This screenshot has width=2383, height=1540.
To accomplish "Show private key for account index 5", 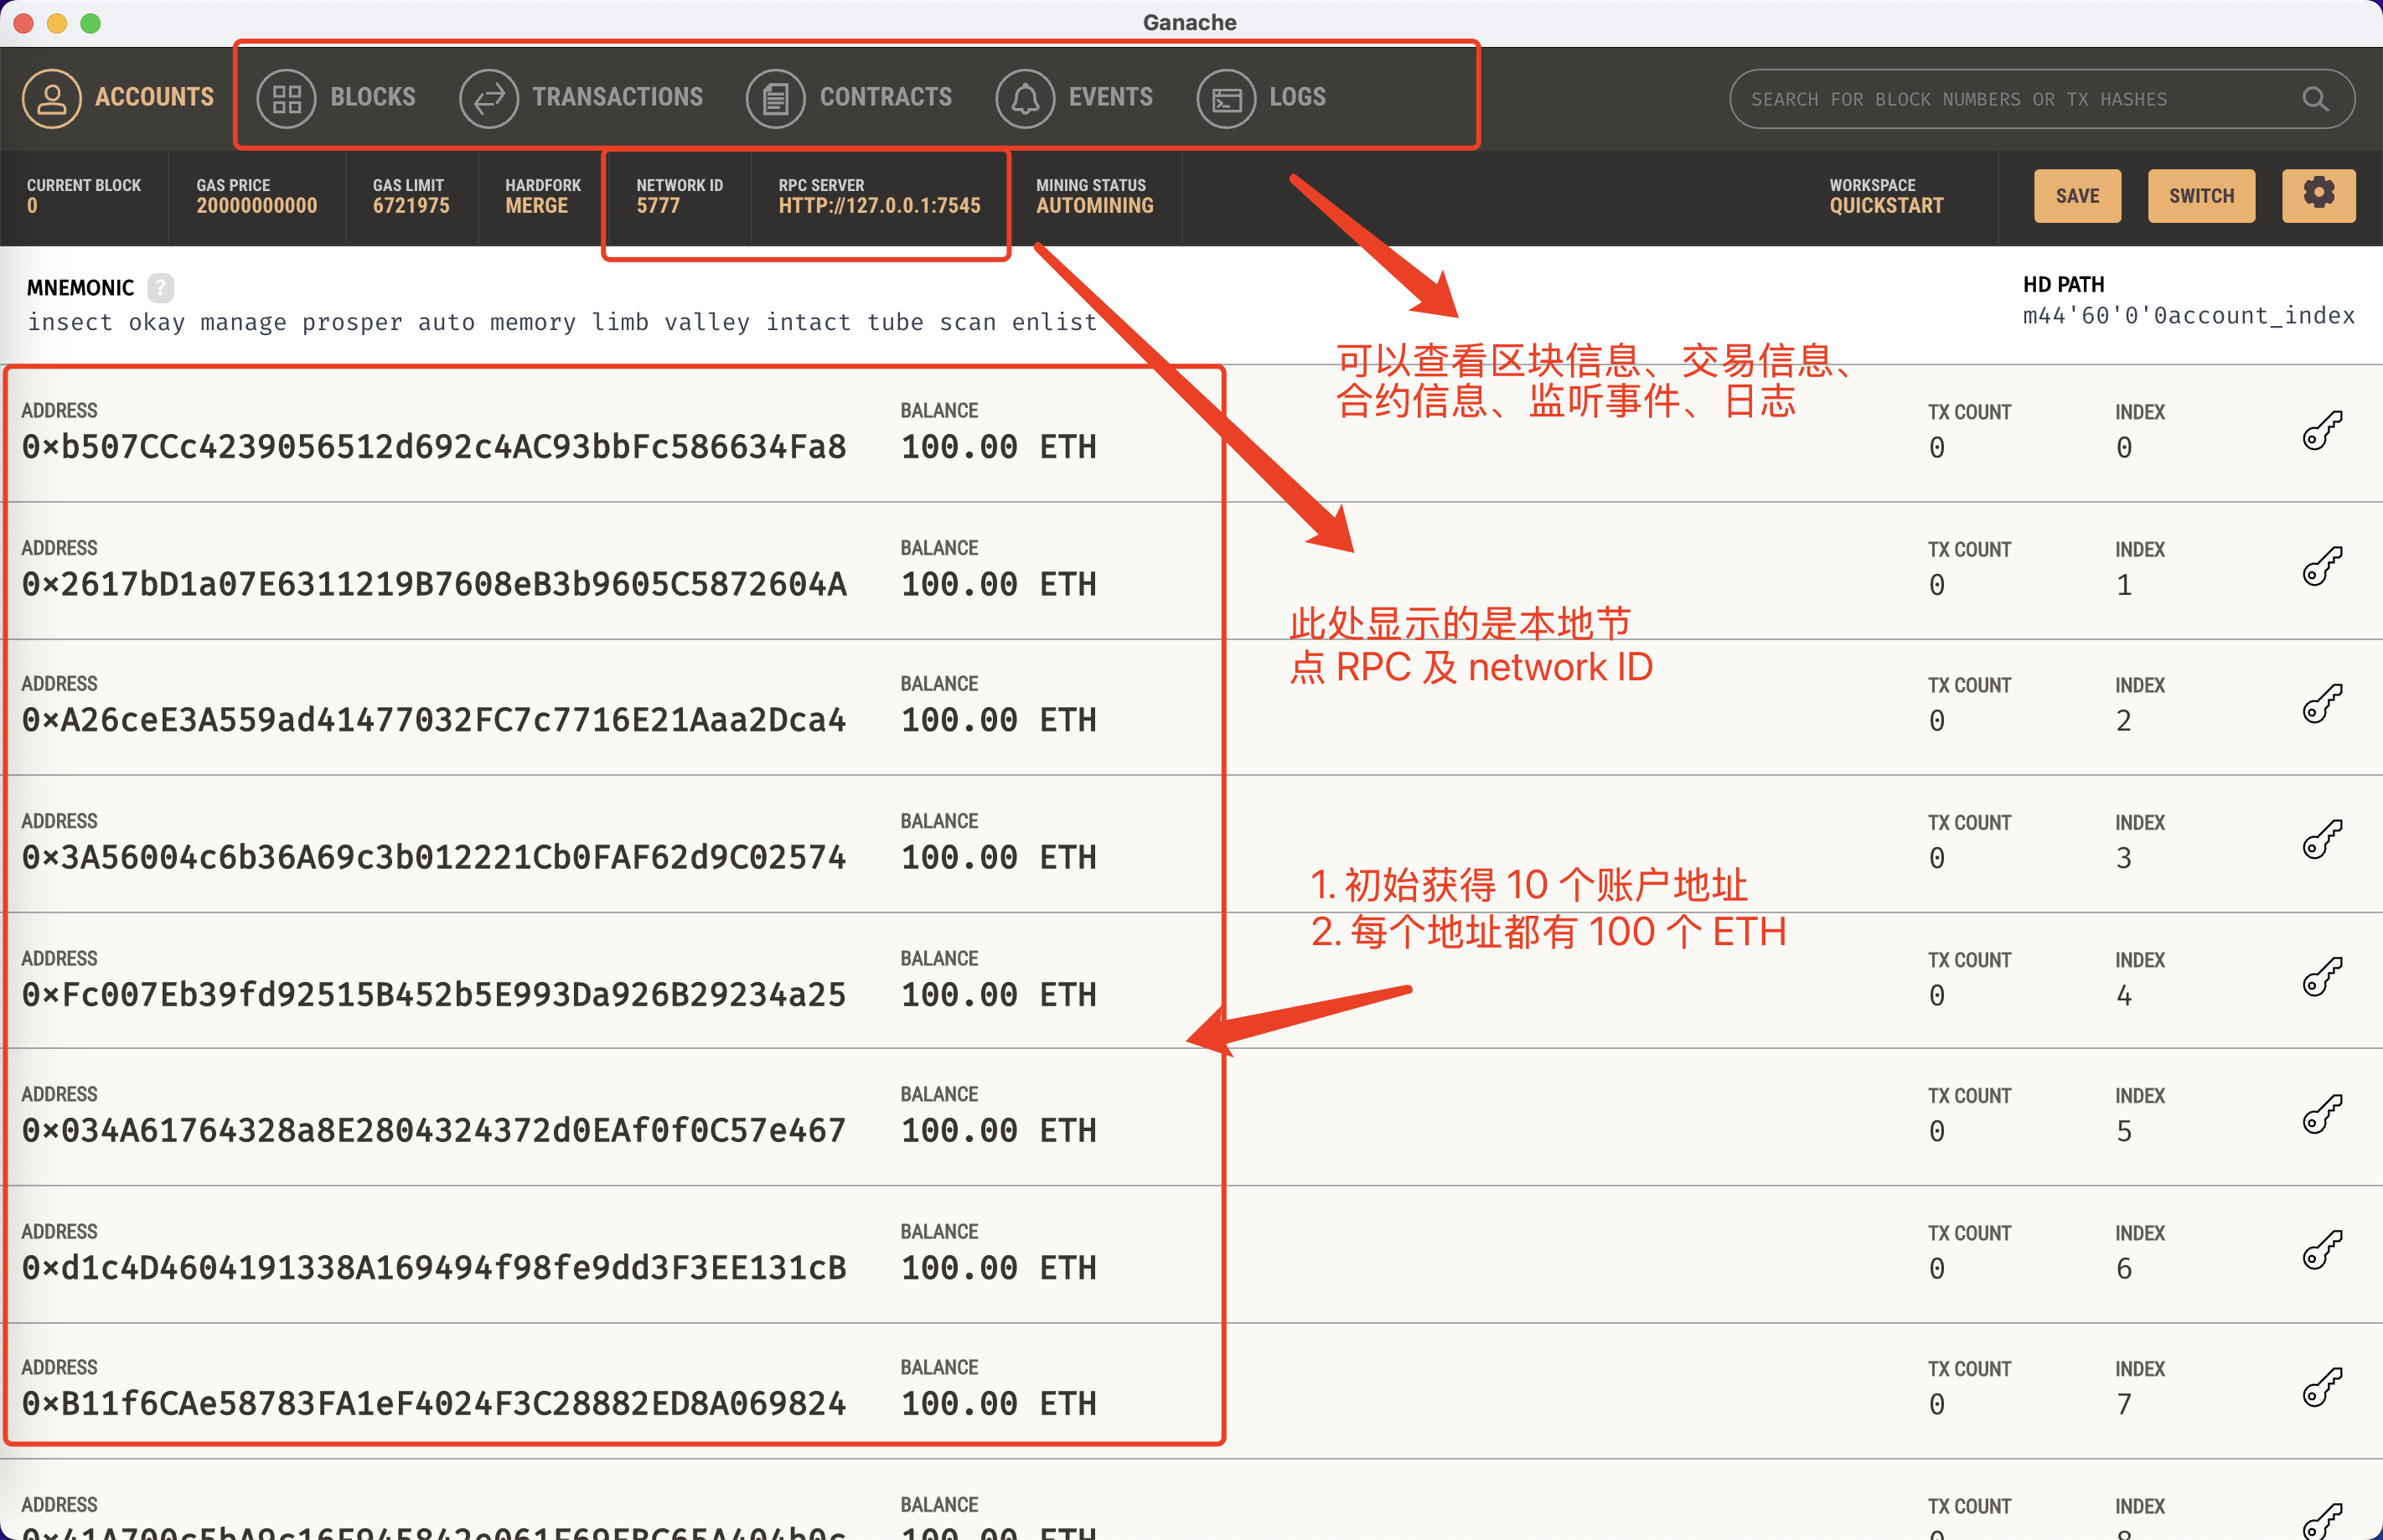I will pyautogui.click(x=2322, y=1114).
